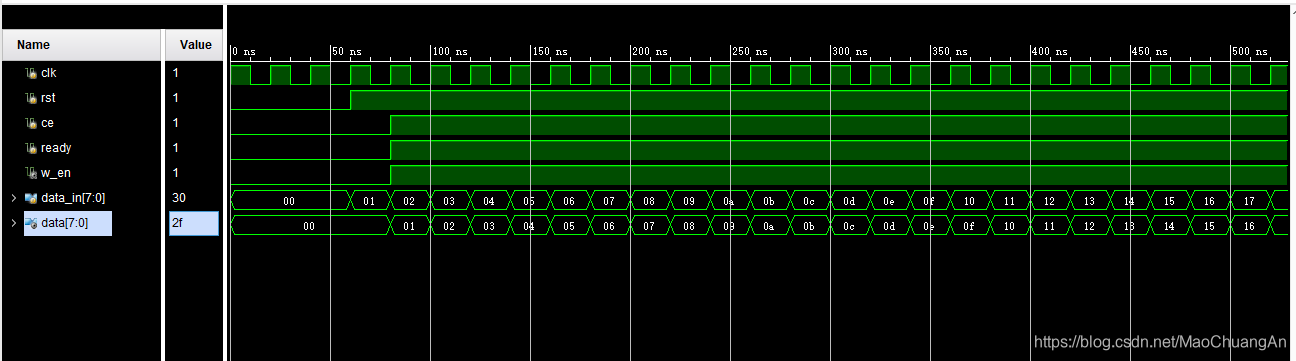Click the 00 segment in data_in waveform
Image resolution: width=1296 pixels, height=361 pixels.
tap(290, 201)
